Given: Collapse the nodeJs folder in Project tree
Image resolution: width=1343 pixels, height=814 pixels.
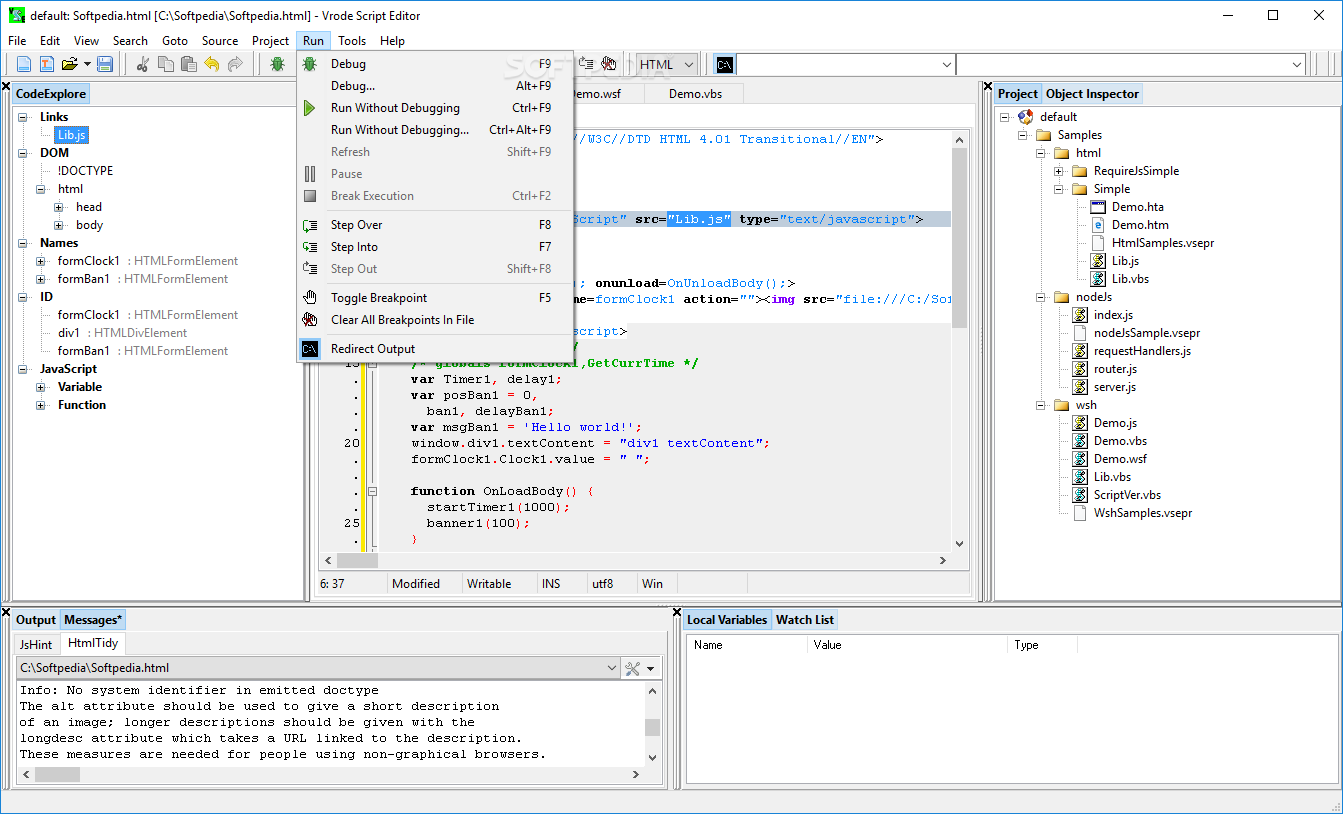Looking at the screenshot, I should 1041,297.
